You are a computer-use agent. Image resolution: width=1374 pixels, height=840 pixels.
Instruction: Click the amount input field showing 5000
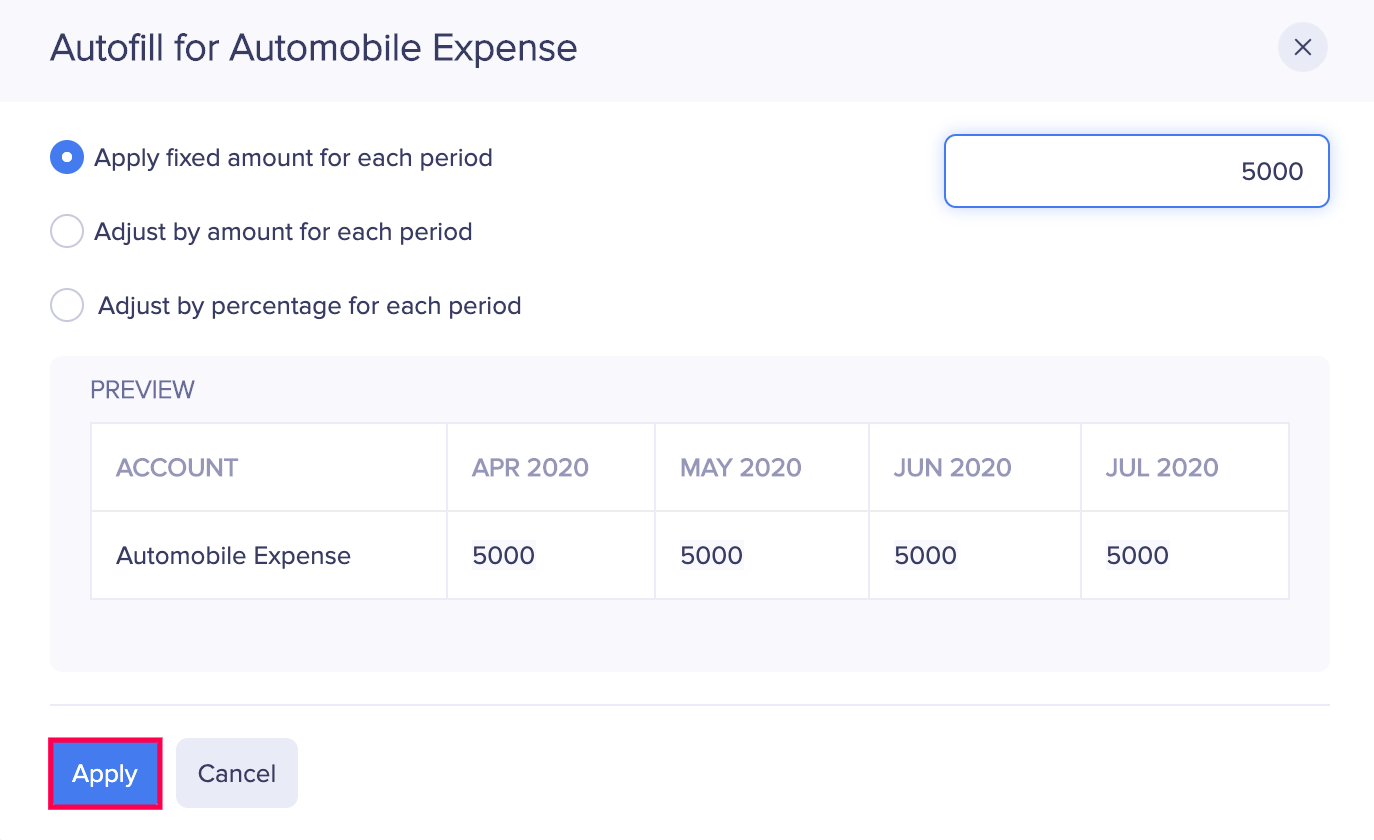click(x=1136, y=170)
